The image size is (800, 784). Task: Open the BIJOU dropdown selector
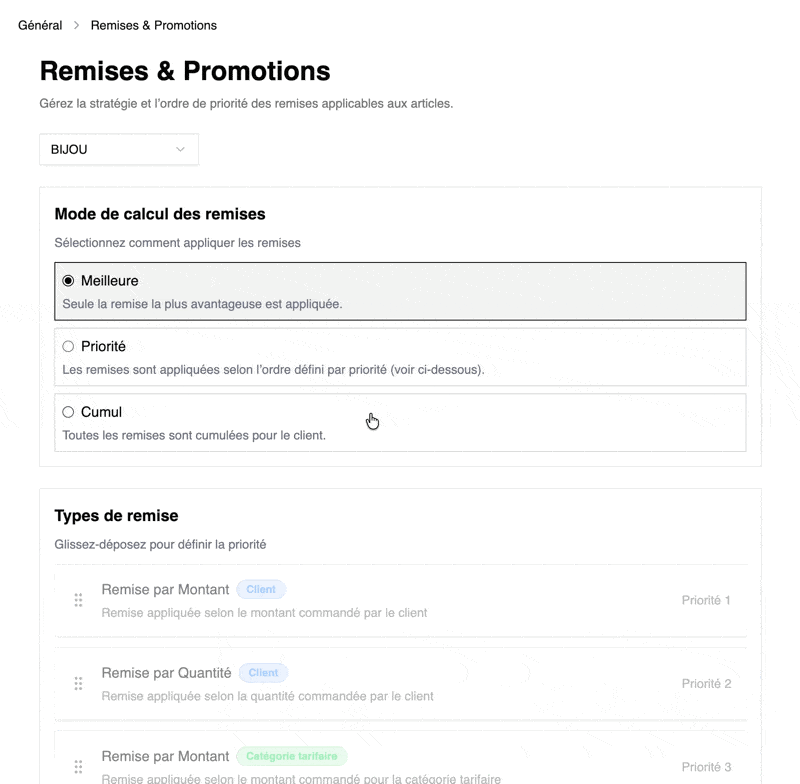pos(118,150)
